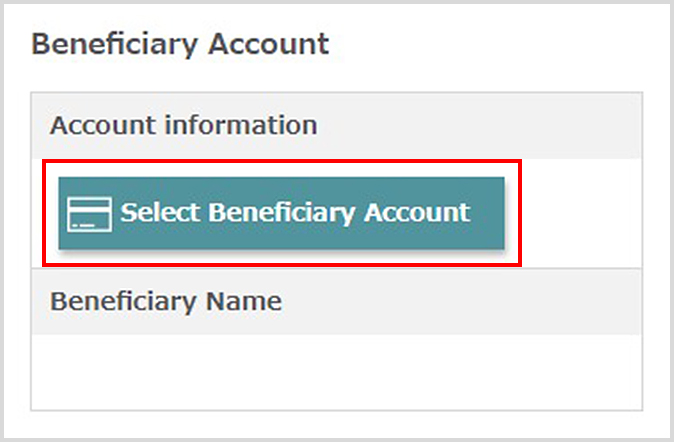Screen dimensions: 674x442
Task: Click the word Account on the teal button
Action: click(417, 212)
